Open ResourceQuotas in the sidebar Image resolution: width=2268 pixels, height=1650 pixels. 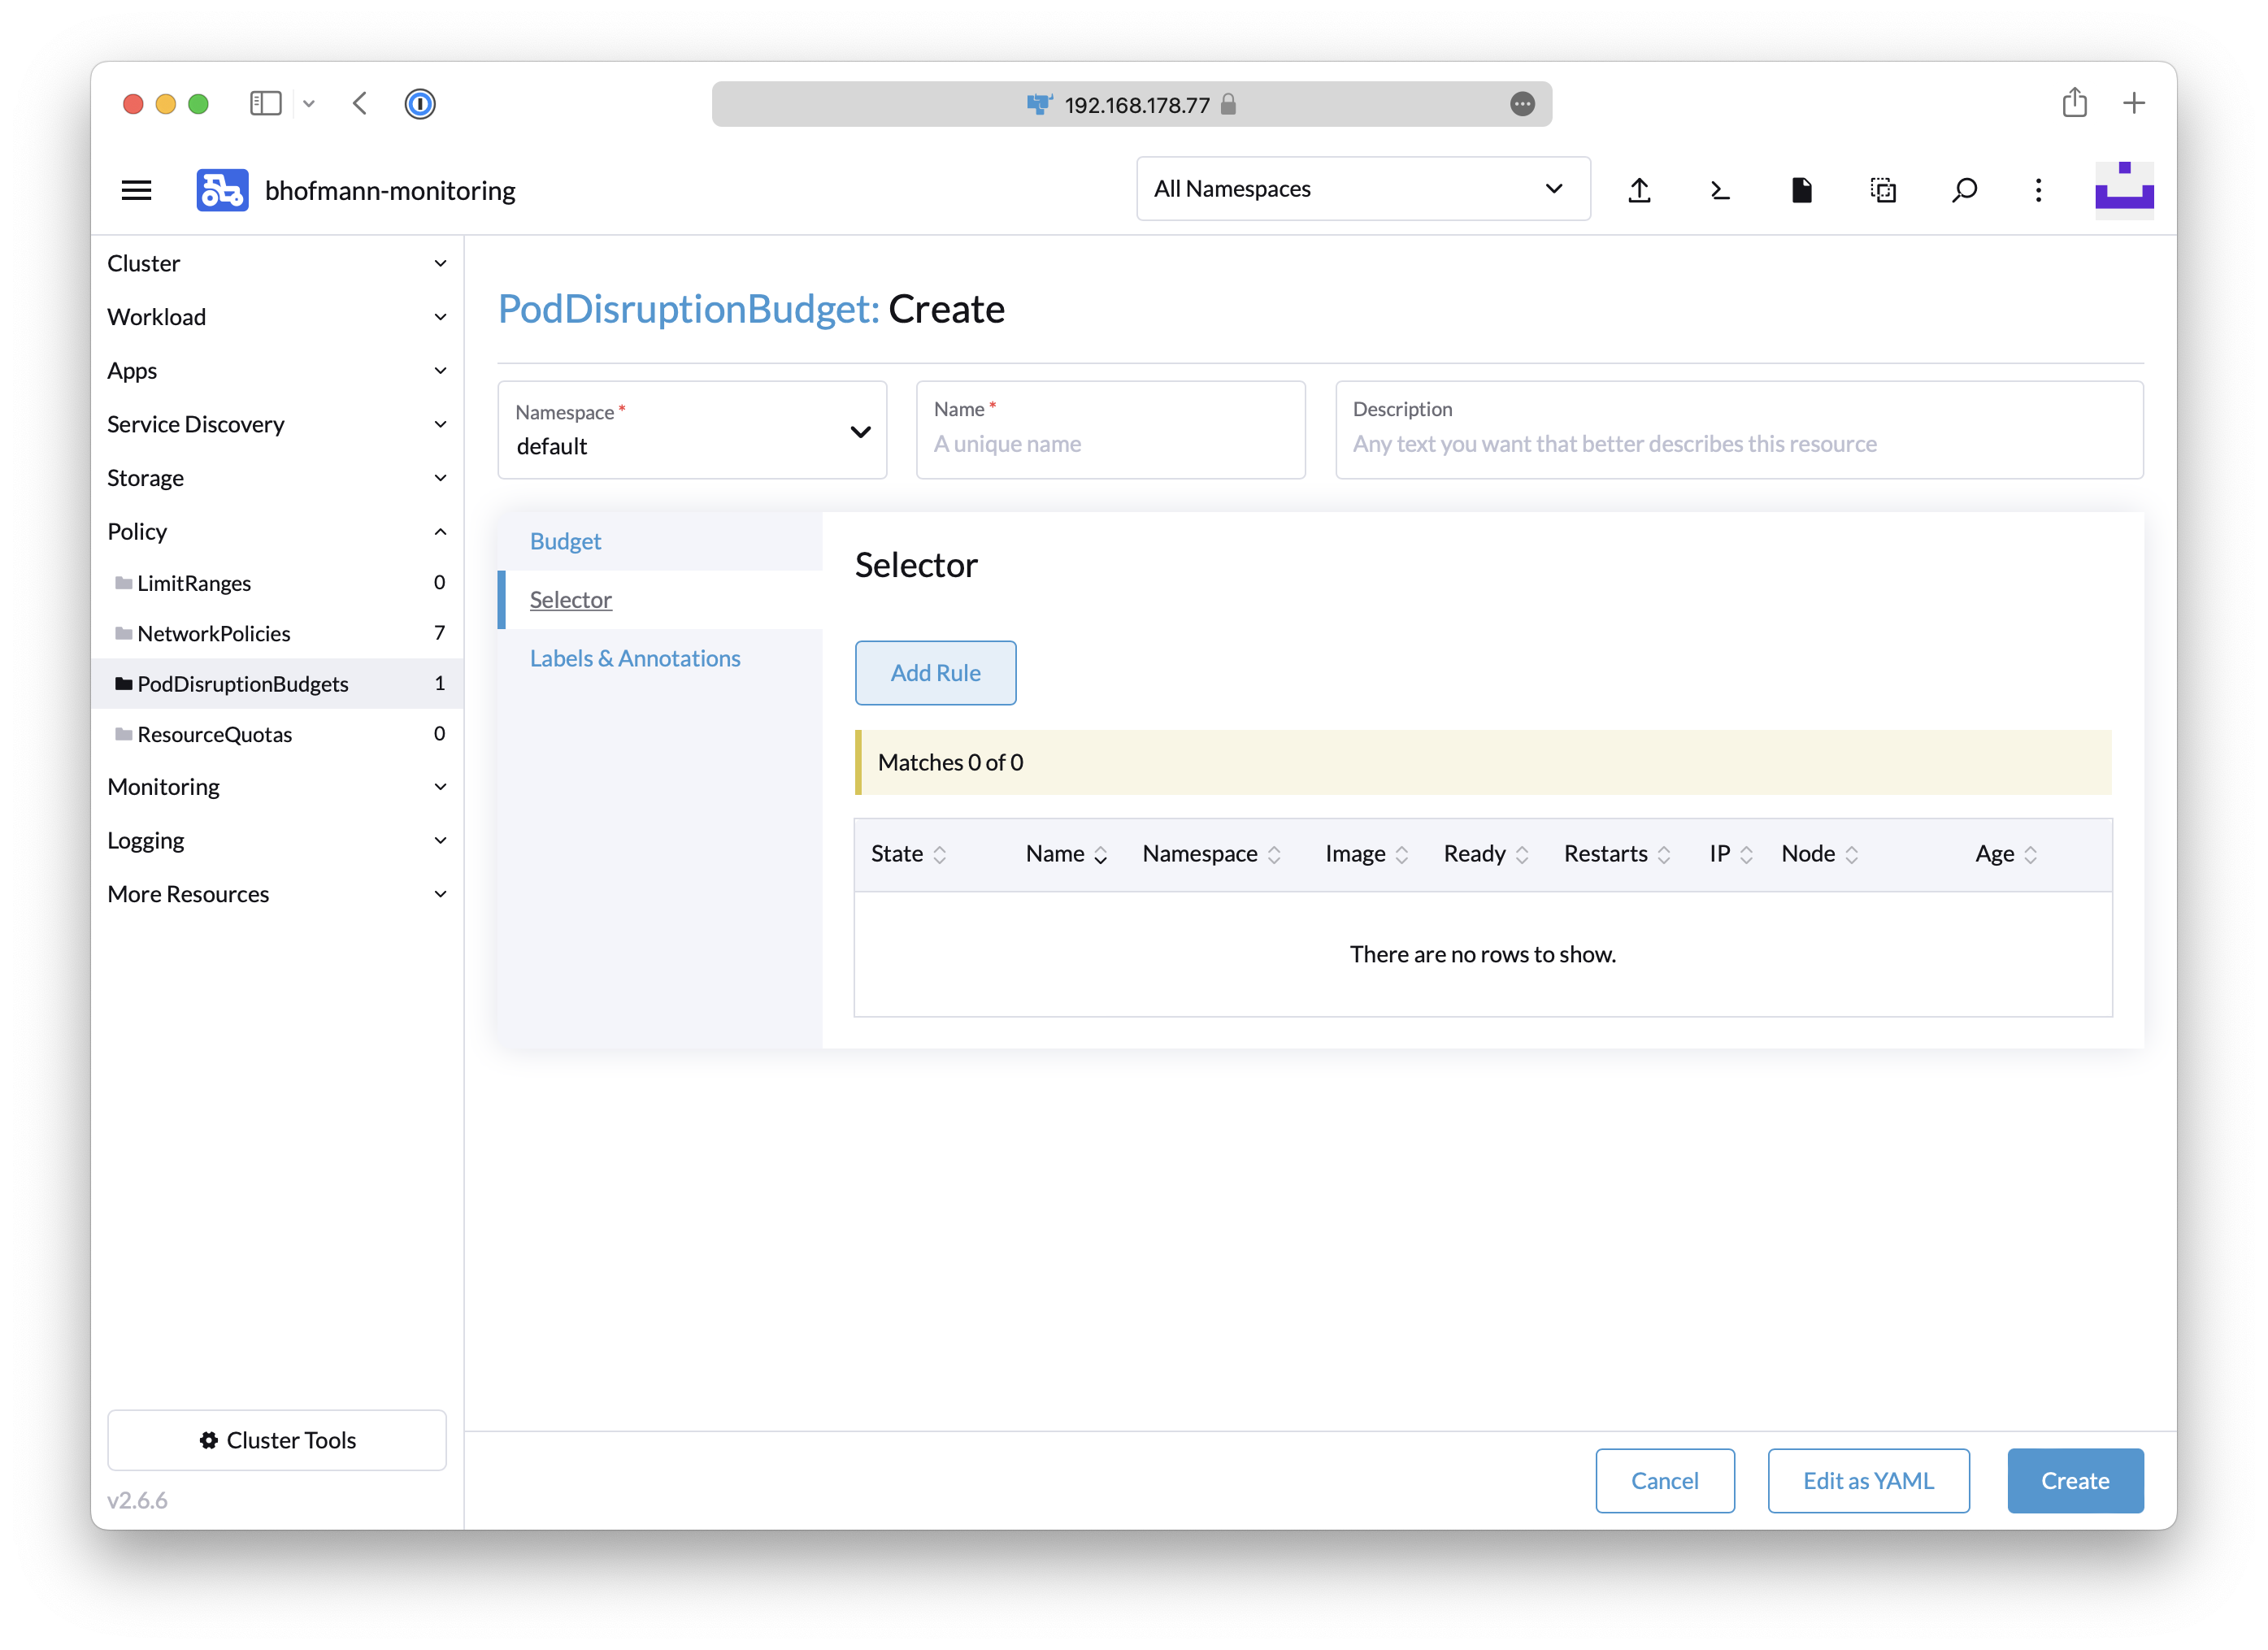coord(277,734)
